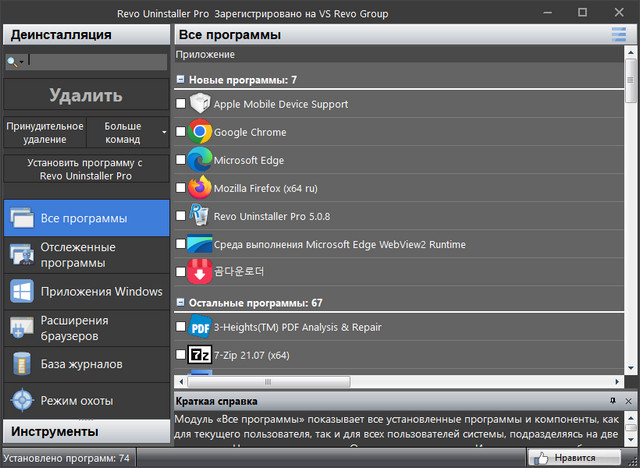Click into the program search field
The height and width of the screenshot is (468, 640).
pos(95,61)
